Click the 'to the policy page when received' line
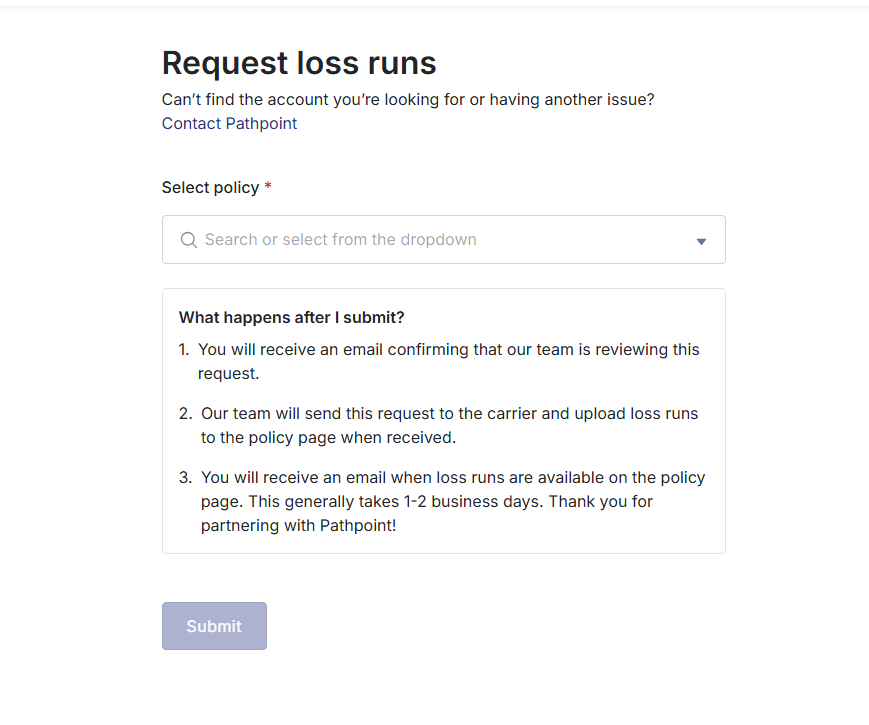 (328, 437)
